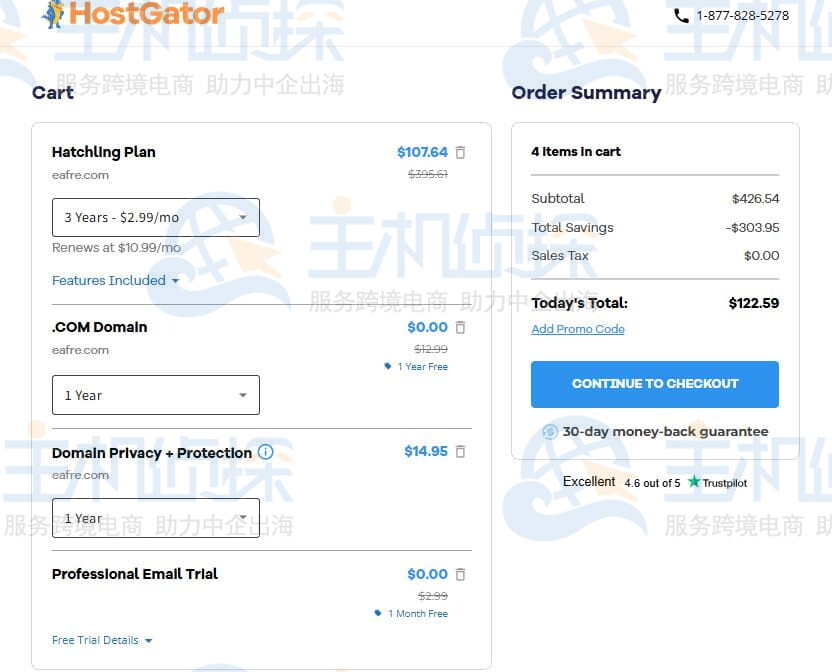The width and height of the screenshot is (832, 672).
Task: Click the struck-through $12.99 domain price
Action: coord(431,349)
